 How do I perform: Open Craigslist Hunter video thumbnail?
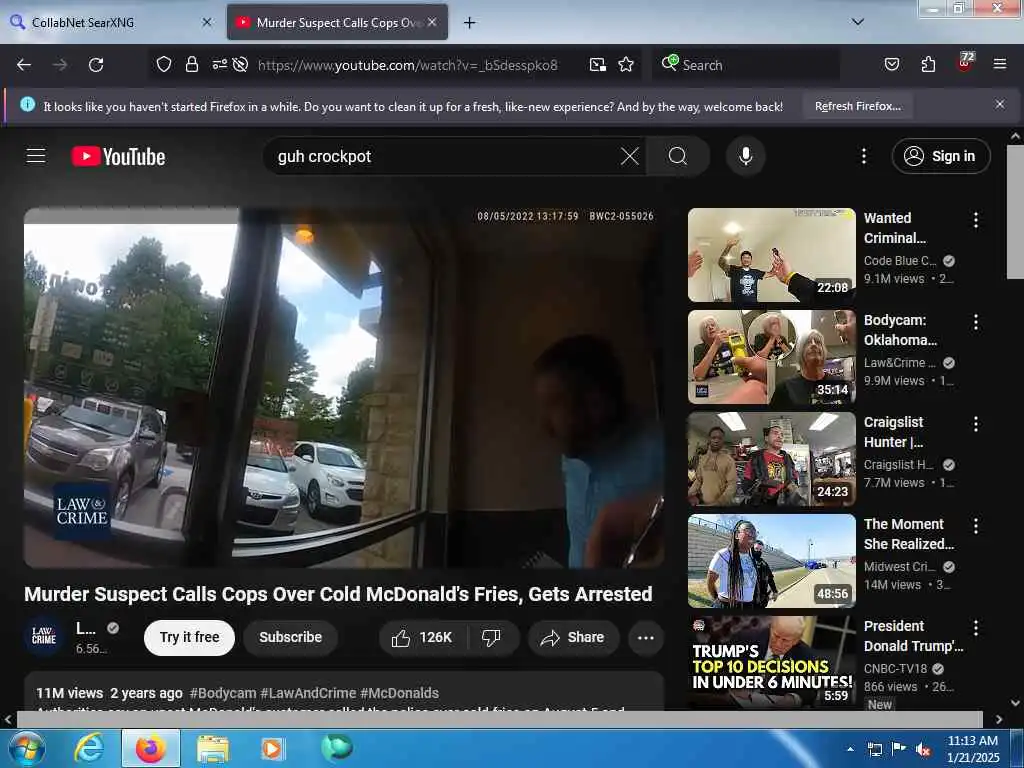(771, 459)
